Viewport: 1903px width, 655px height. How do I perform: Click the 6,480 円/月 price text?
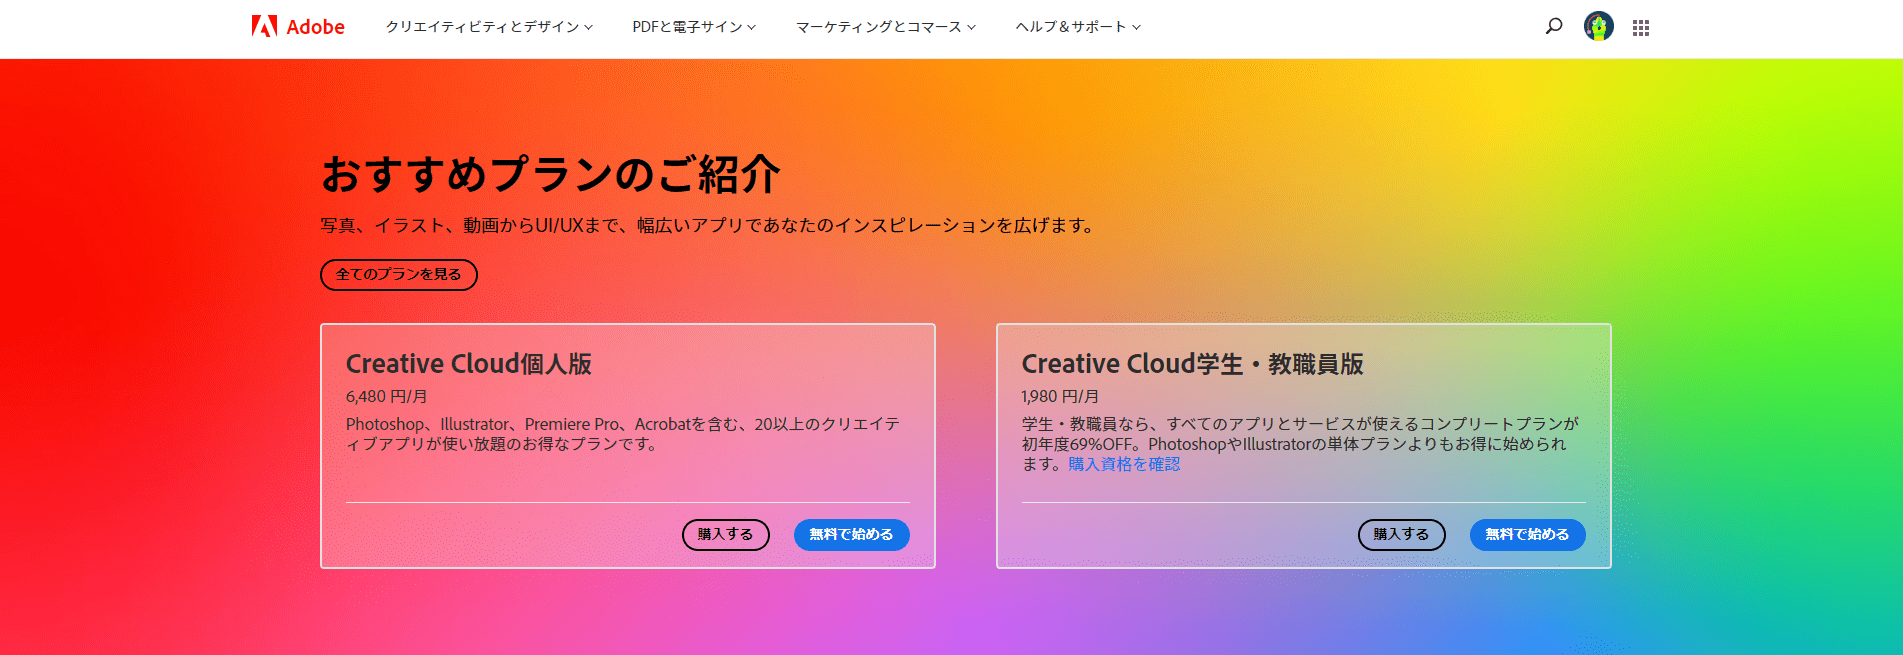[387, 397]
